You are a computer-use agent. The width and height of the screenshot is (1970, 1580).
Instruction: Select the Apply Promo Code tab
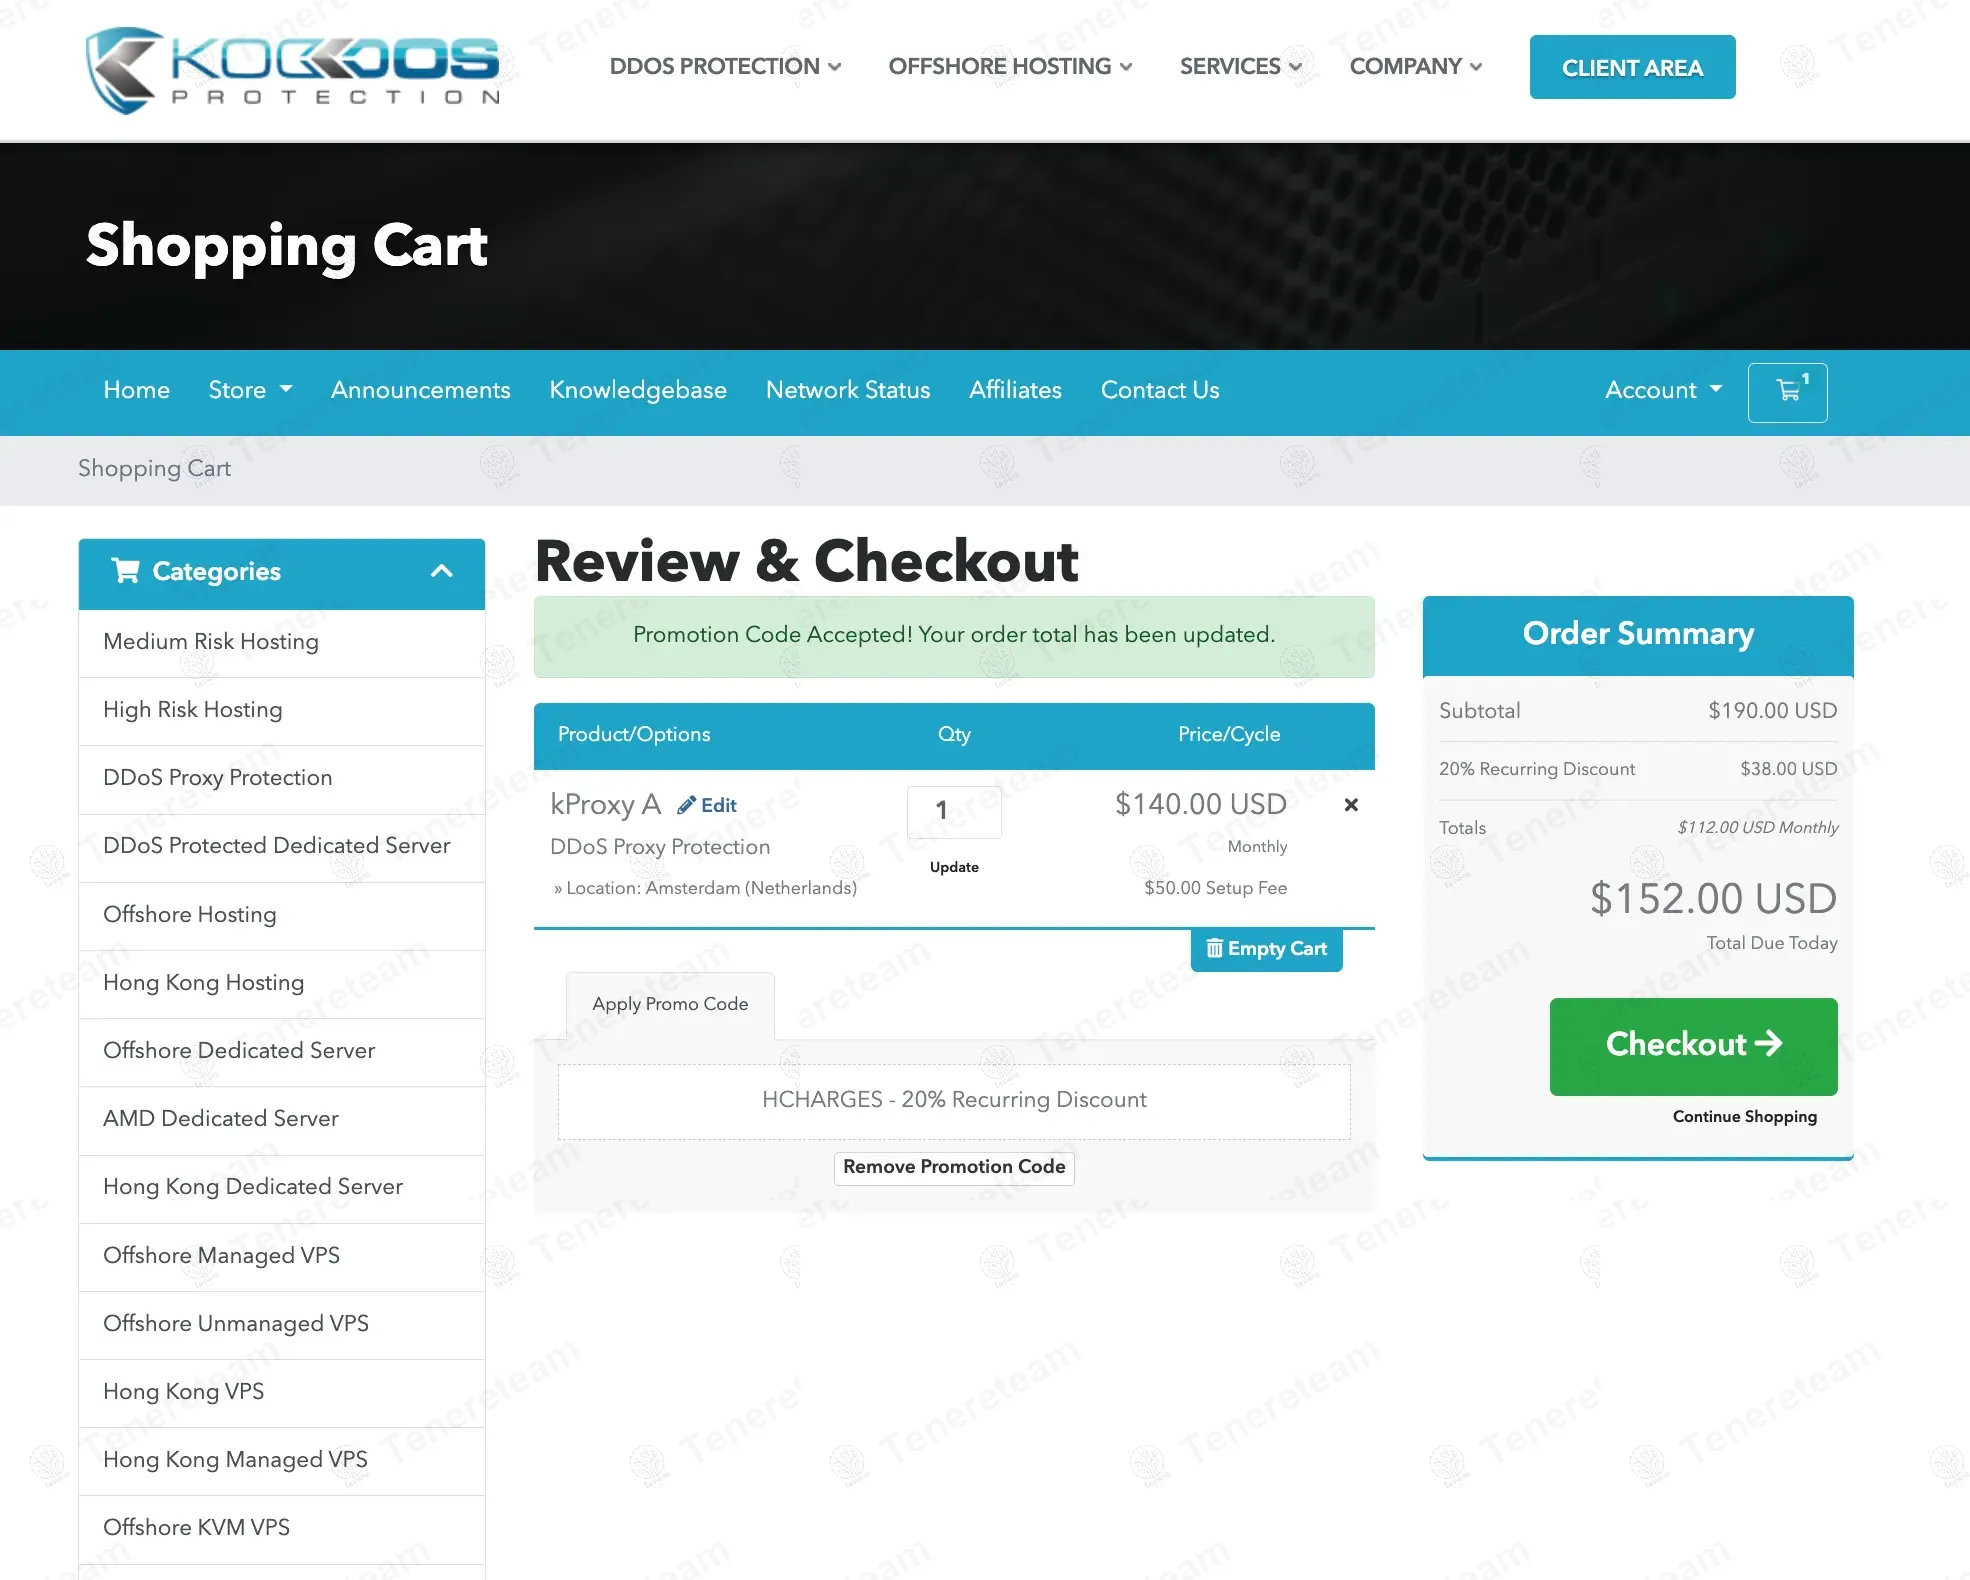click(x=670, y=1004)
